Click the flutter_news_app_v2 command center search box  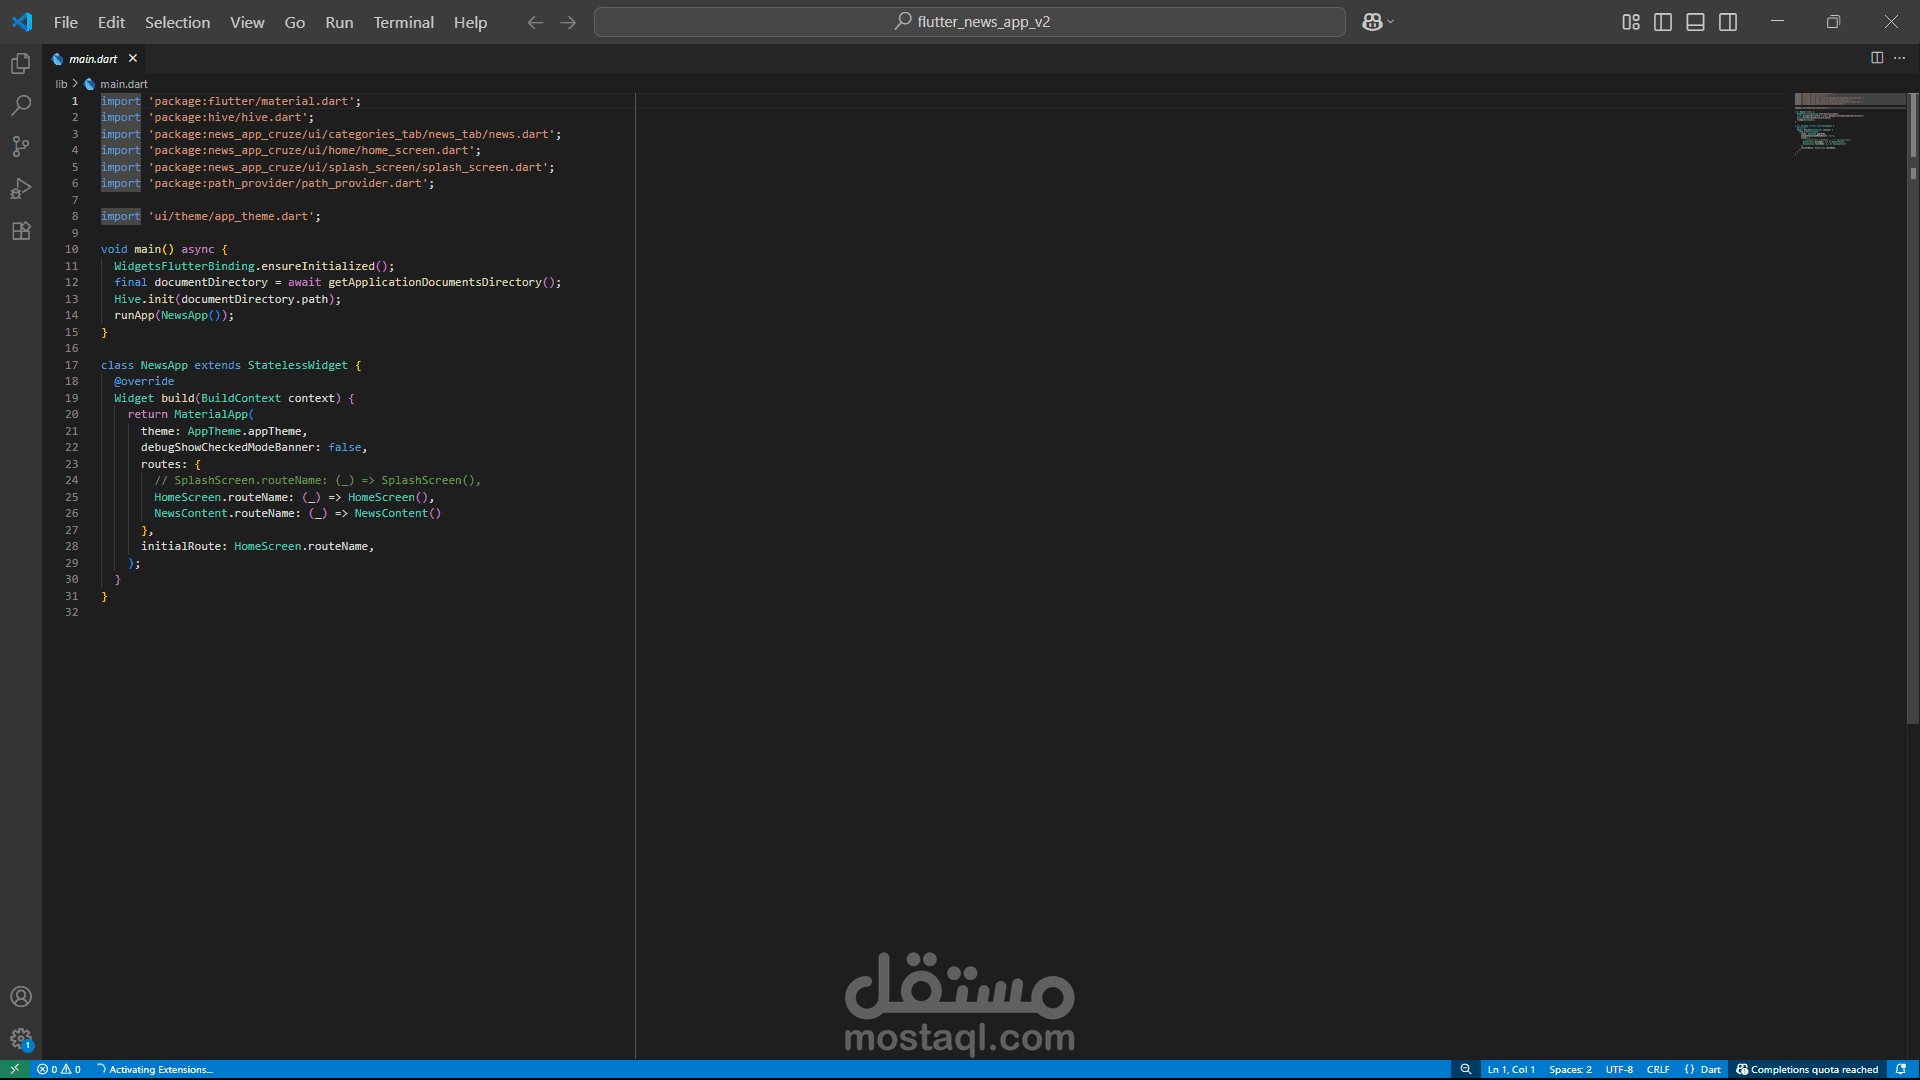pyautogui.click(x=969, y=22)
